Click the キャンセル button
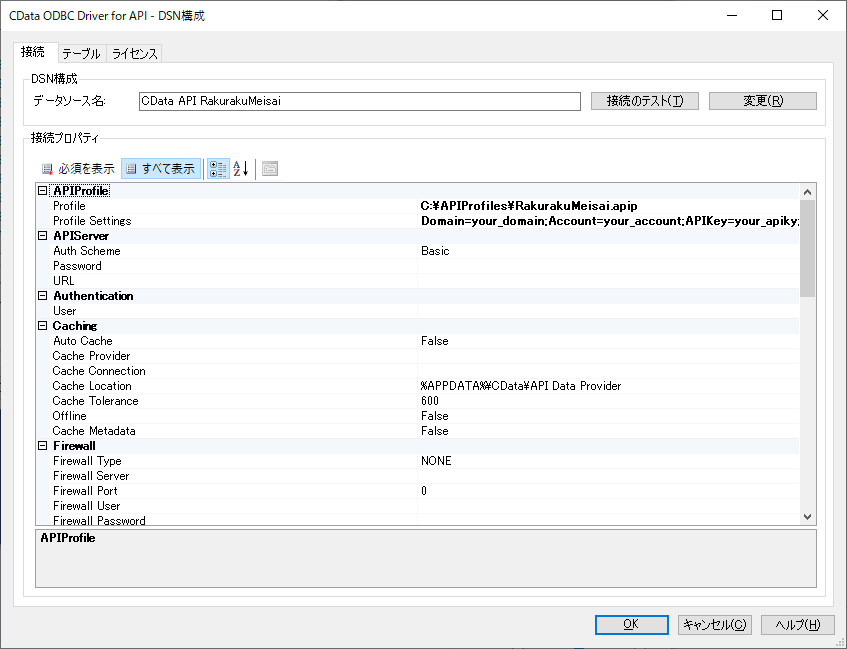 pyautogui.click(x=714, y=624)
